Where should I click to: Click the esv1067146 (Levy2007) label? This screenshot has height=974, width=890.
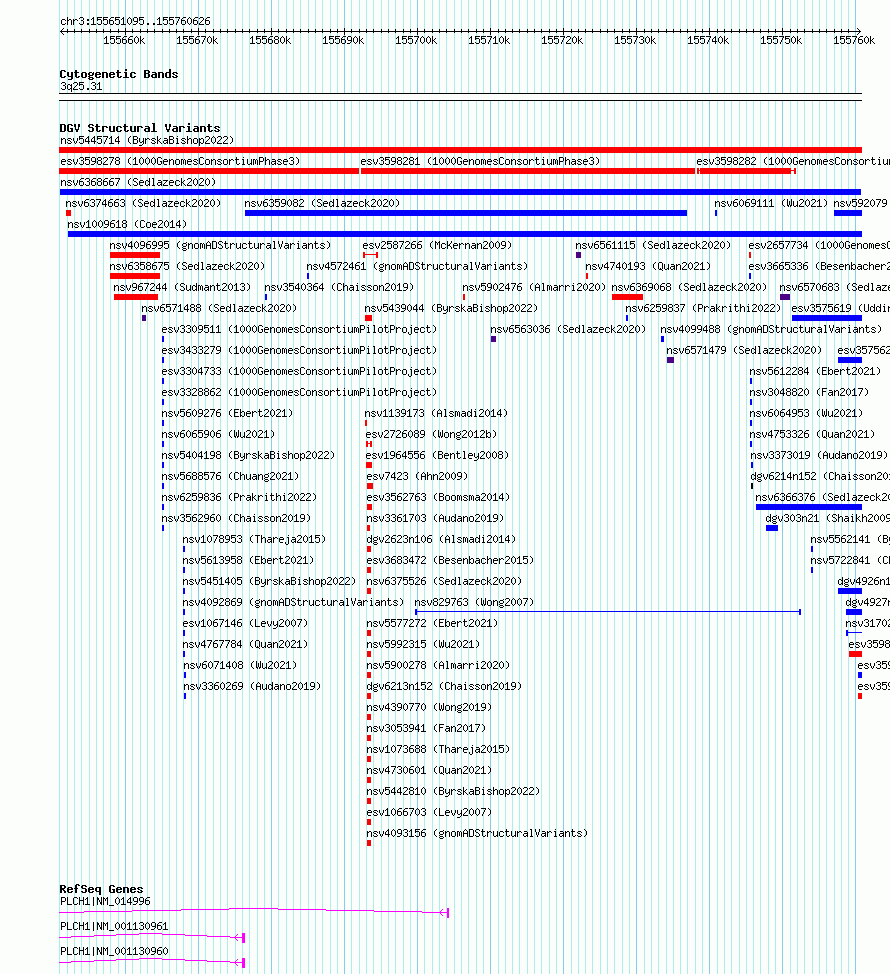click(245, 624)
